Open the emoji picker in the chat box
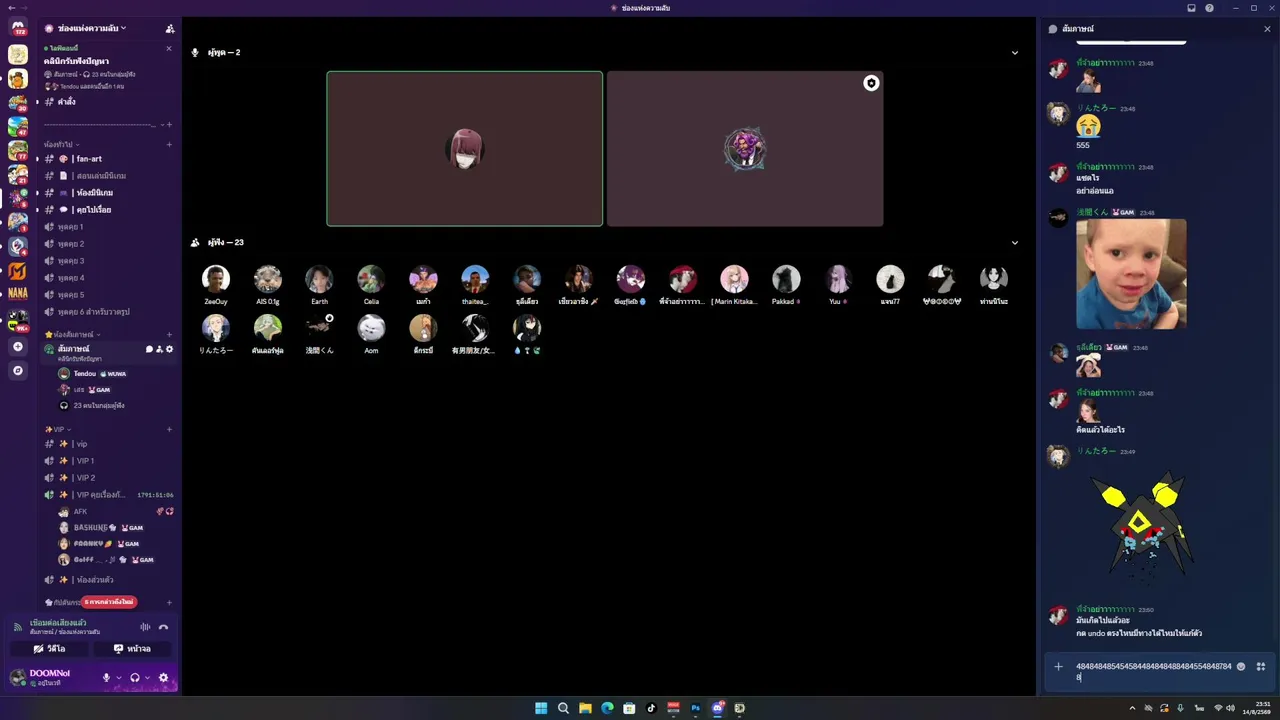This screenshot has height=720, width=1280. (x=1241, y=666)
